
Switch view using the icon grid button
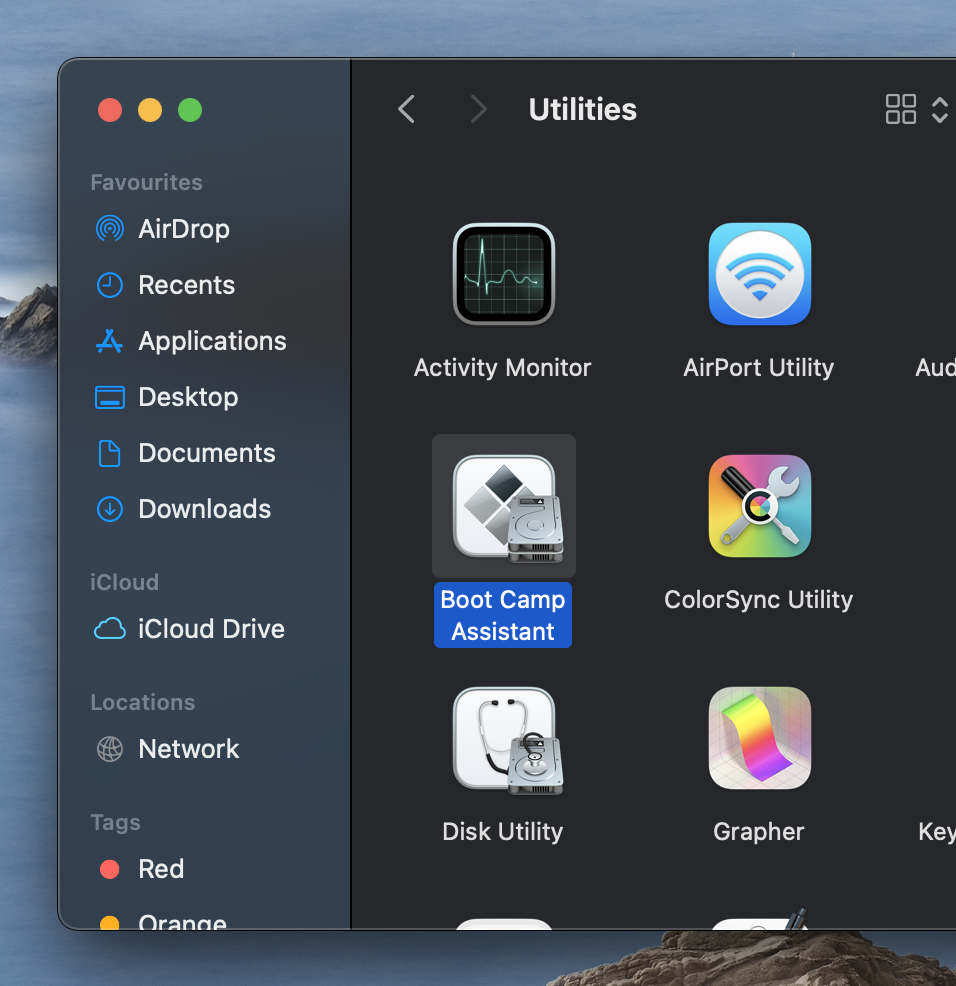click(901, 109)
